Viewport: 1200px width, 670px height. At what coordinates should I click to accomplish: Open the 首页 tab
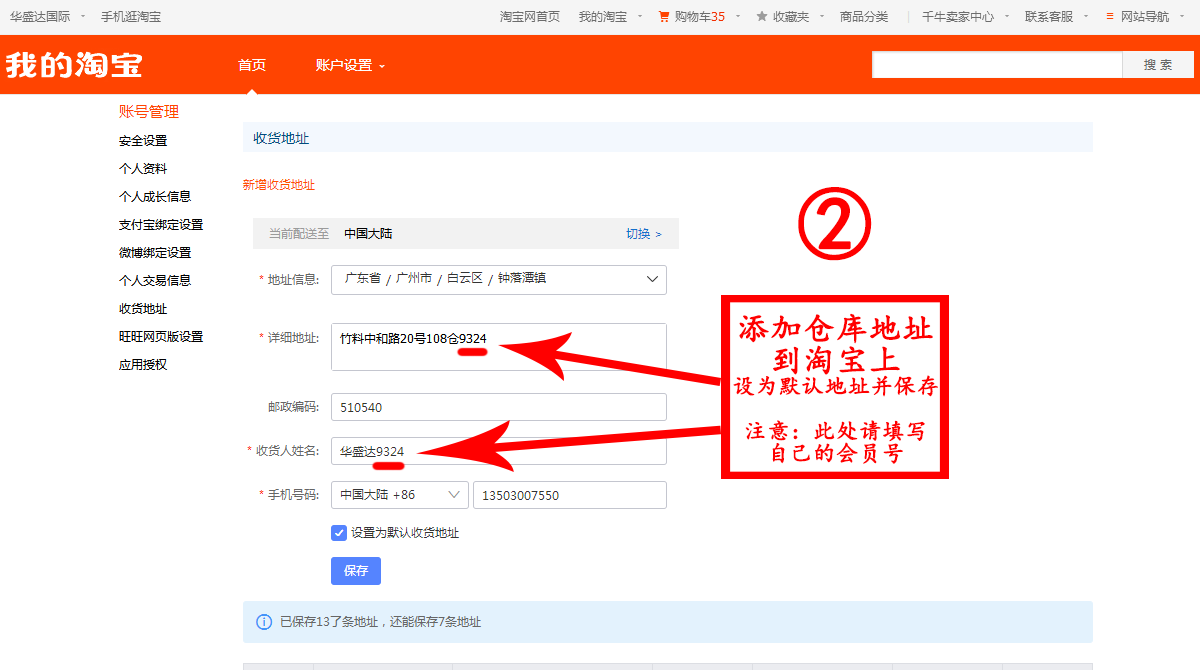252,65
